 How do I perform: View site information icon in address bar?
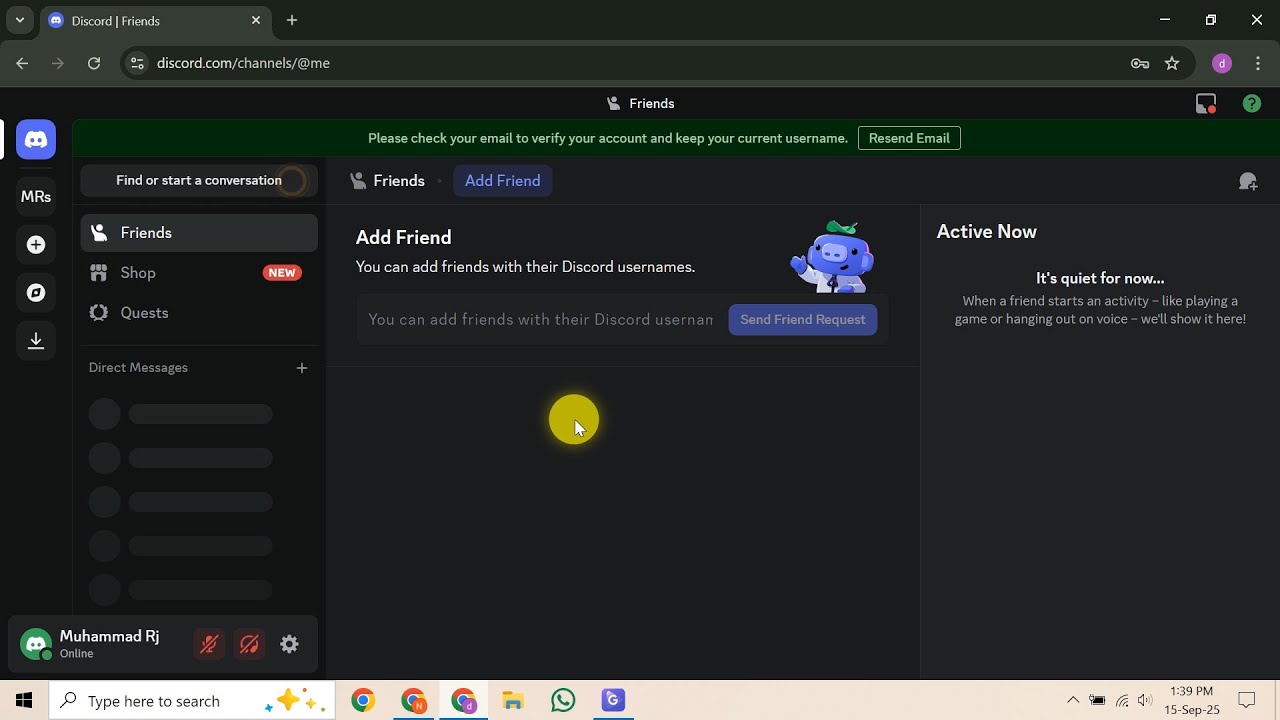137,63
